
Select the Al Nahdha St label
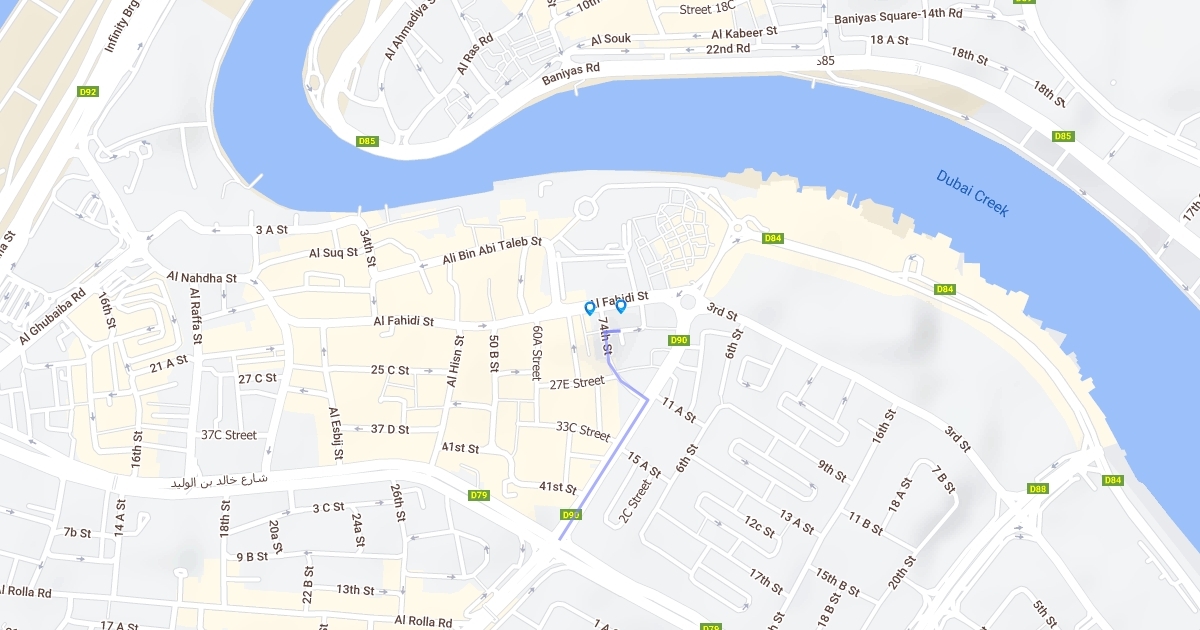tap(202, 278)
